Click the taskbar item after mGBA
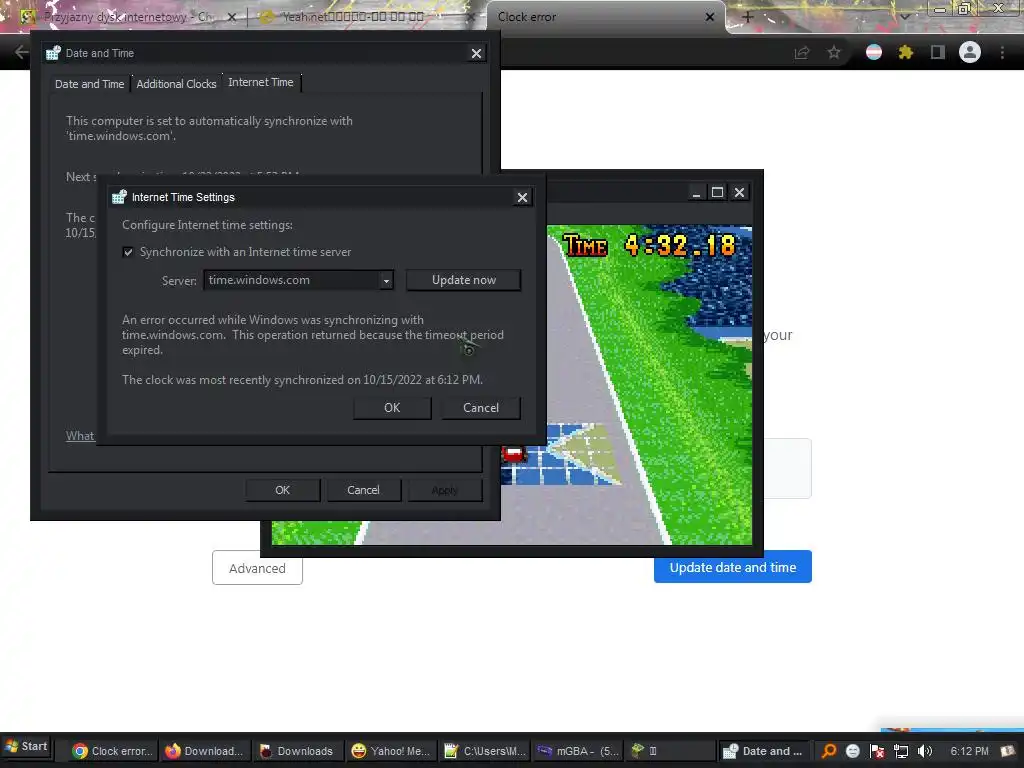Screen dimensions: 1024x768 (670, 751)
